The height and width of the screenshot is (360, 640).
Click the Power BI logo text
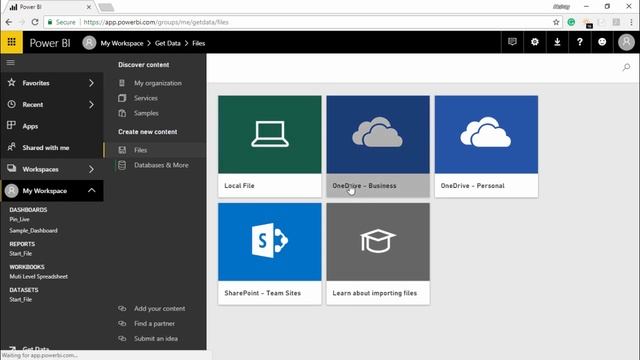click(x=50, y=43)
